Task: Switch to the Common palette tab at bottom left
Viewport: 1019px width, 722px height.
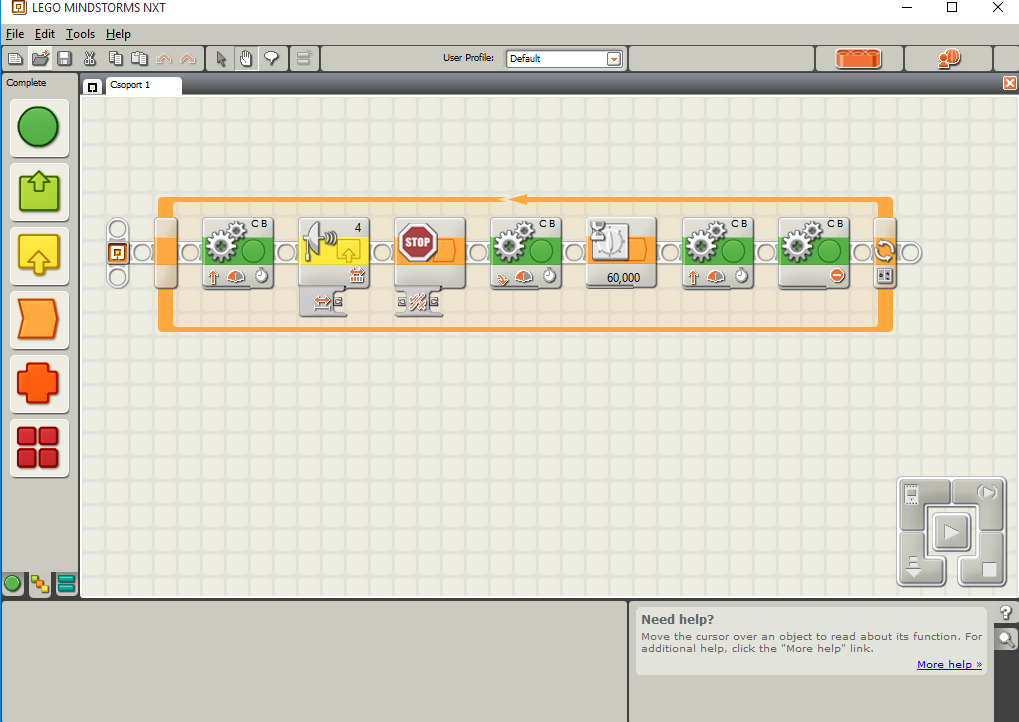Action: pyautogui.click(x=12, y=584)
